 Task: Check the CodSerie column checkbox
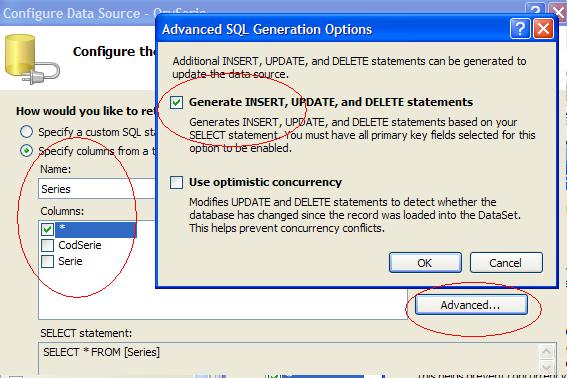coord(47,245)
